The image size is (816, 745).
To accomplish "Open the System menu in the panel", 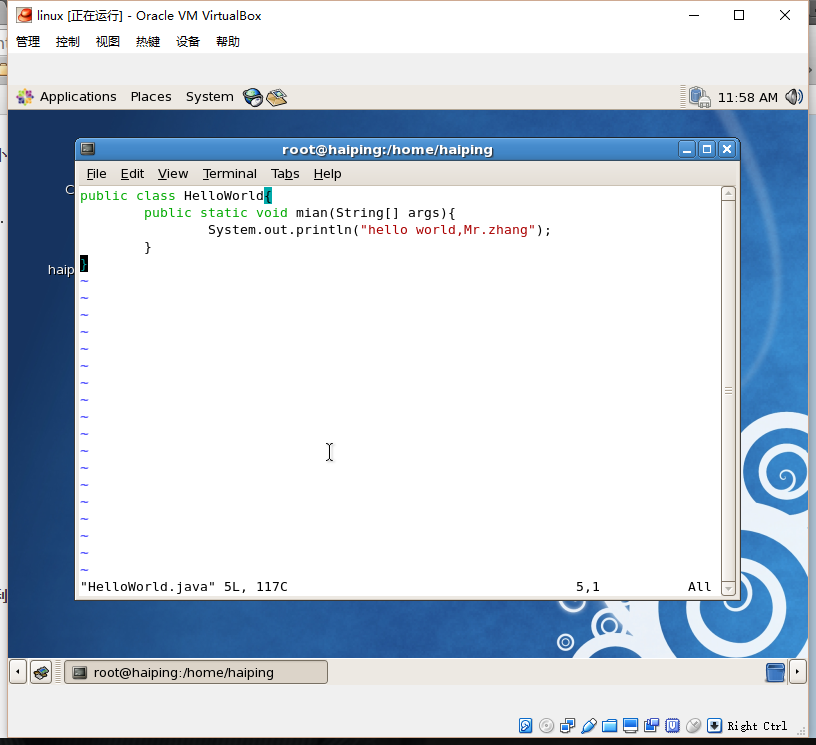I will click(x=210, y=97).
